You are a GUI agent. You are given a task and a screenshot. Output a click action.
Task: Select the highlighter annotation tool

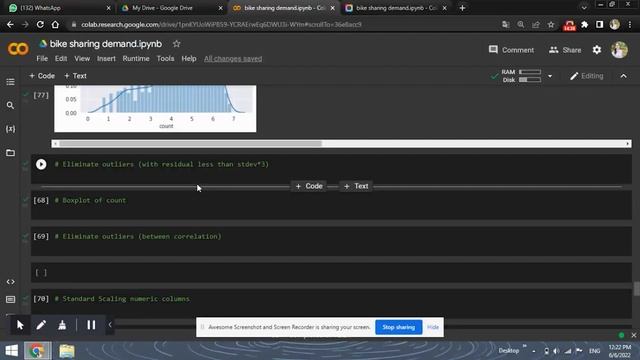point(62,325)
